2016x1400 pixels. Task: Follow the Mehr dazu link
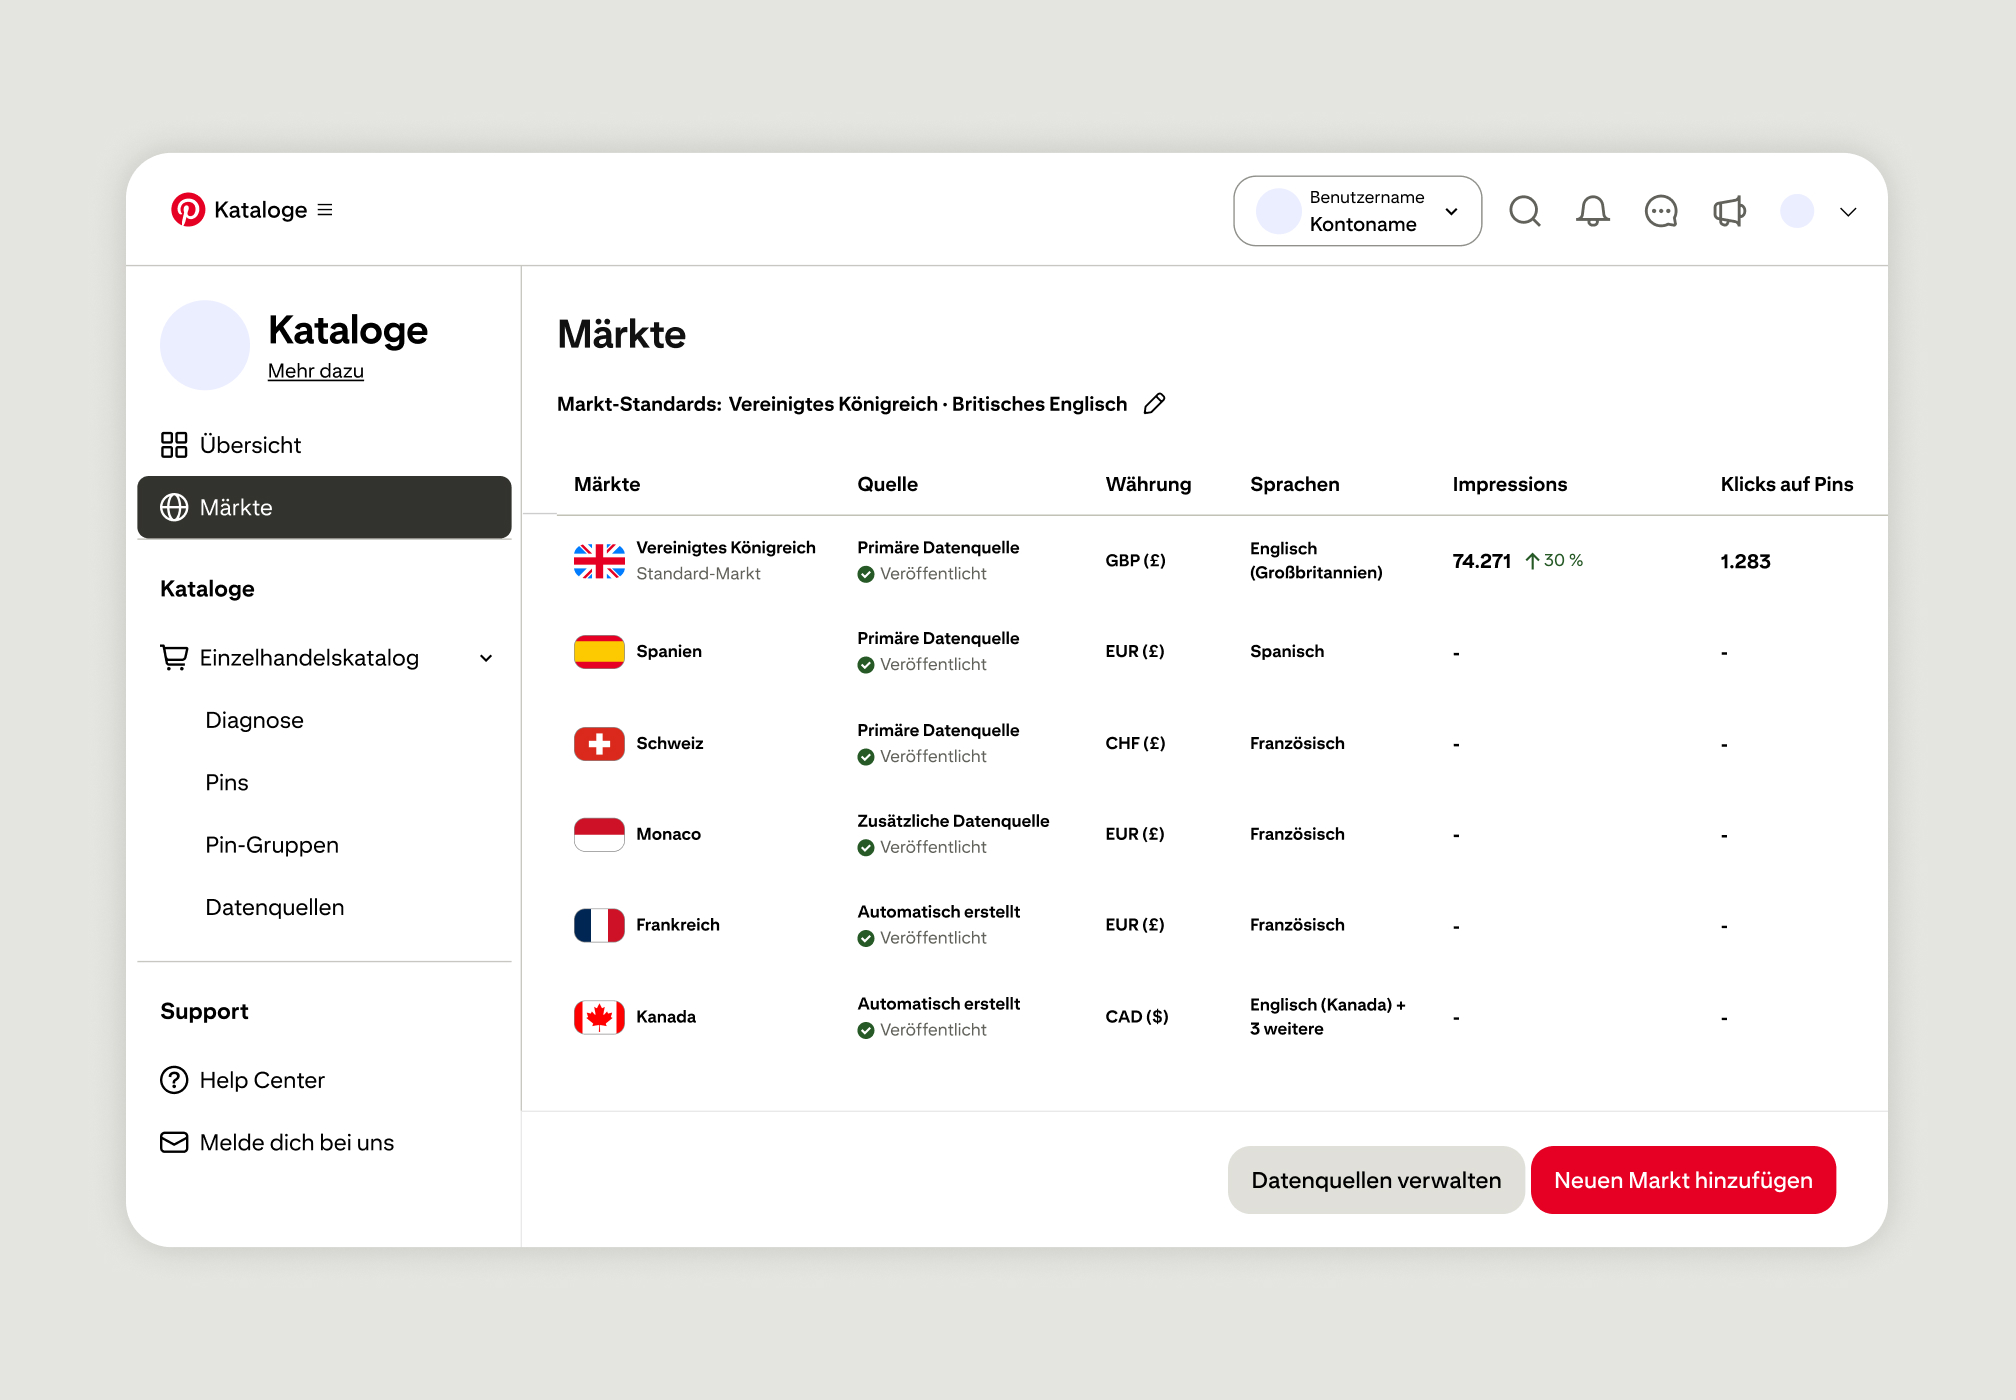click(x=316, y=371)
